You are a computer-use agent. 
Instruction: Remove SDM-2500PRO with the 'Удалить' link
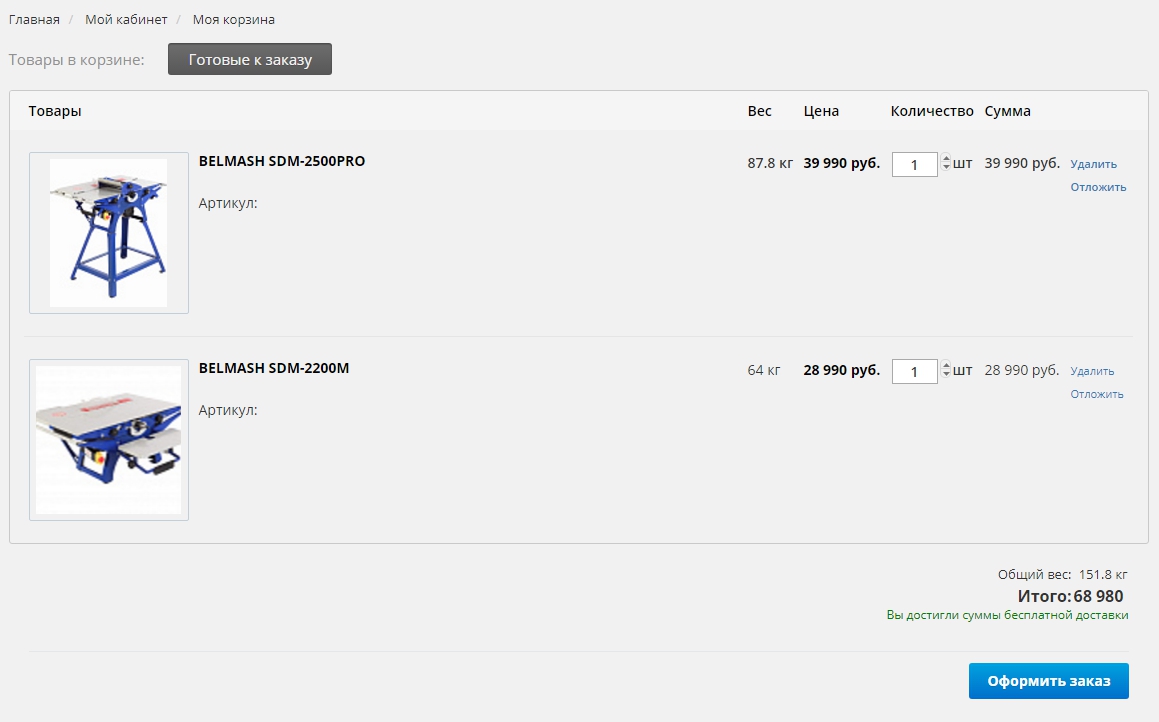1093,164
